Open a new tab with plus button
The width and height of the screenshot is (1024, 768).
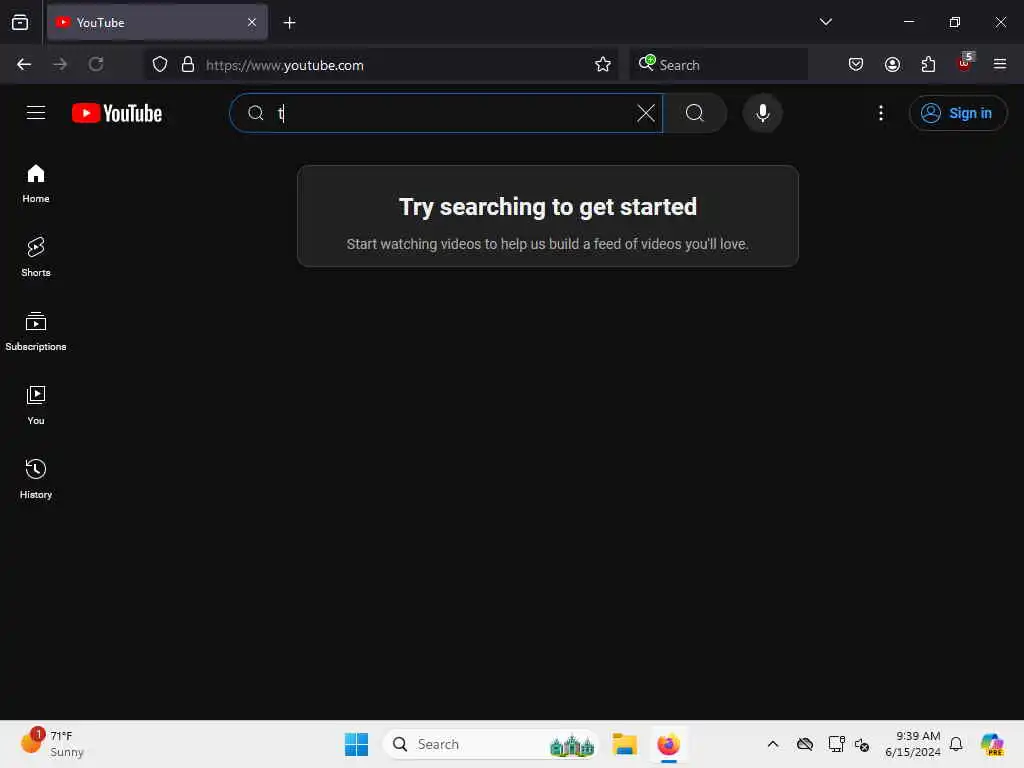click(289, 23)
